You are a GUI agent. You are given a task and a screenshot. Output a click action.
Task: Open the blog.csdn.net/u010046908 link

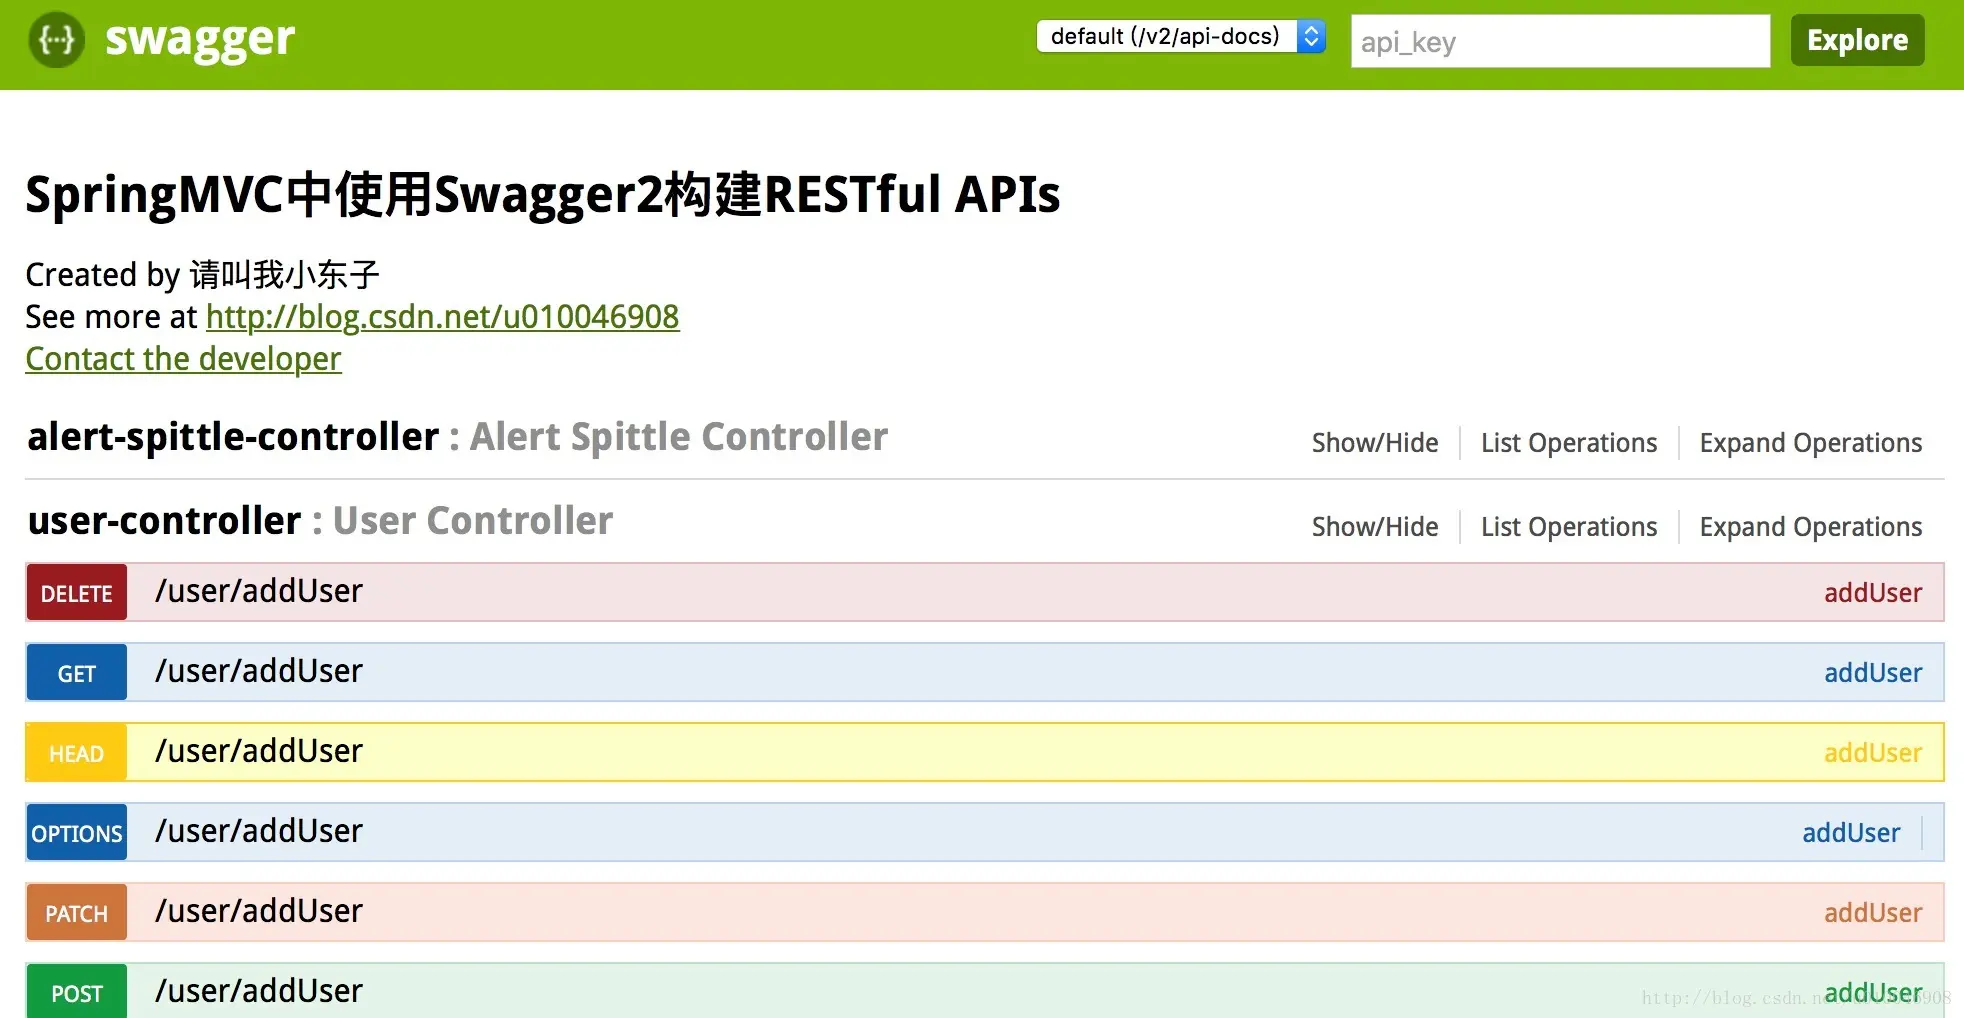click(442, 317)
